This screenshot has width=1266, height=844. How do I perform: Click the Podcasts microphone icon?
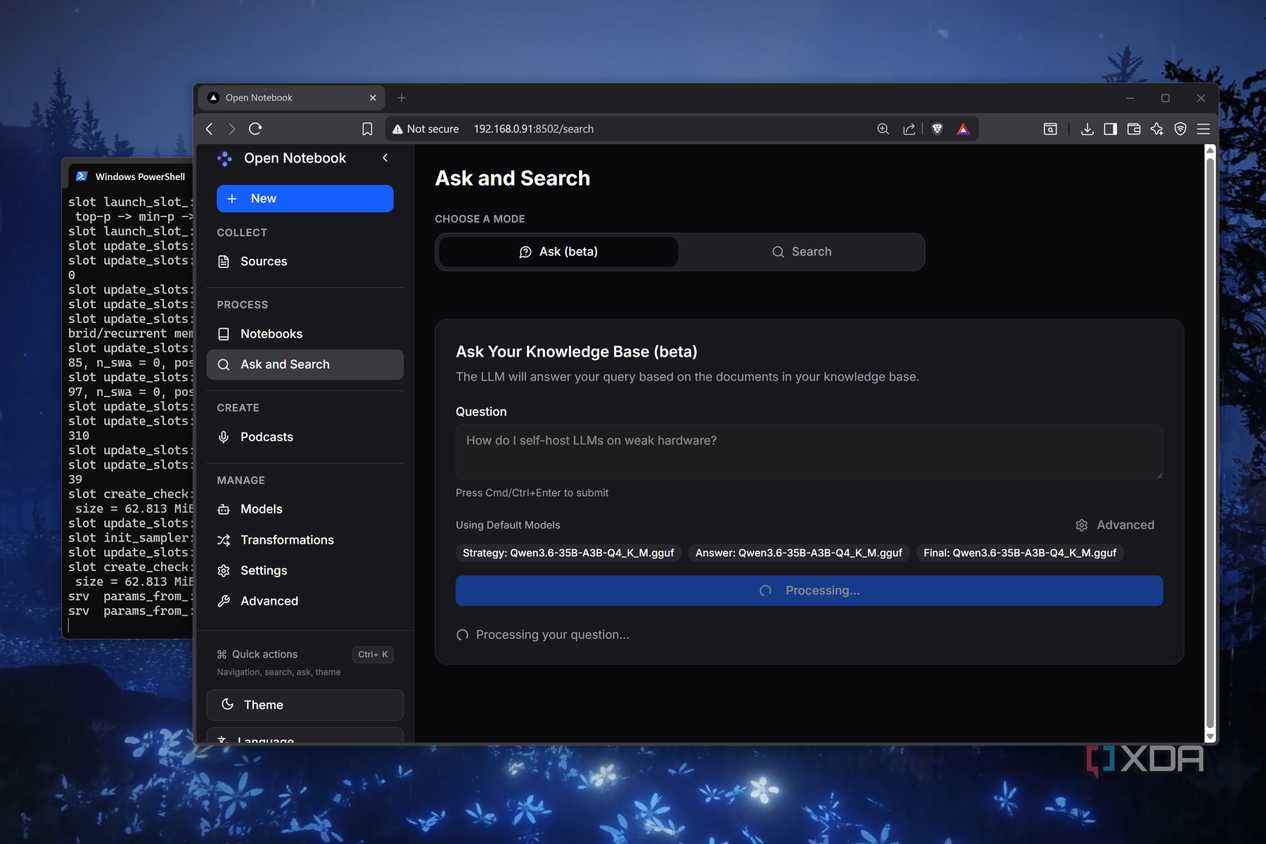click(x=224, y=437)
